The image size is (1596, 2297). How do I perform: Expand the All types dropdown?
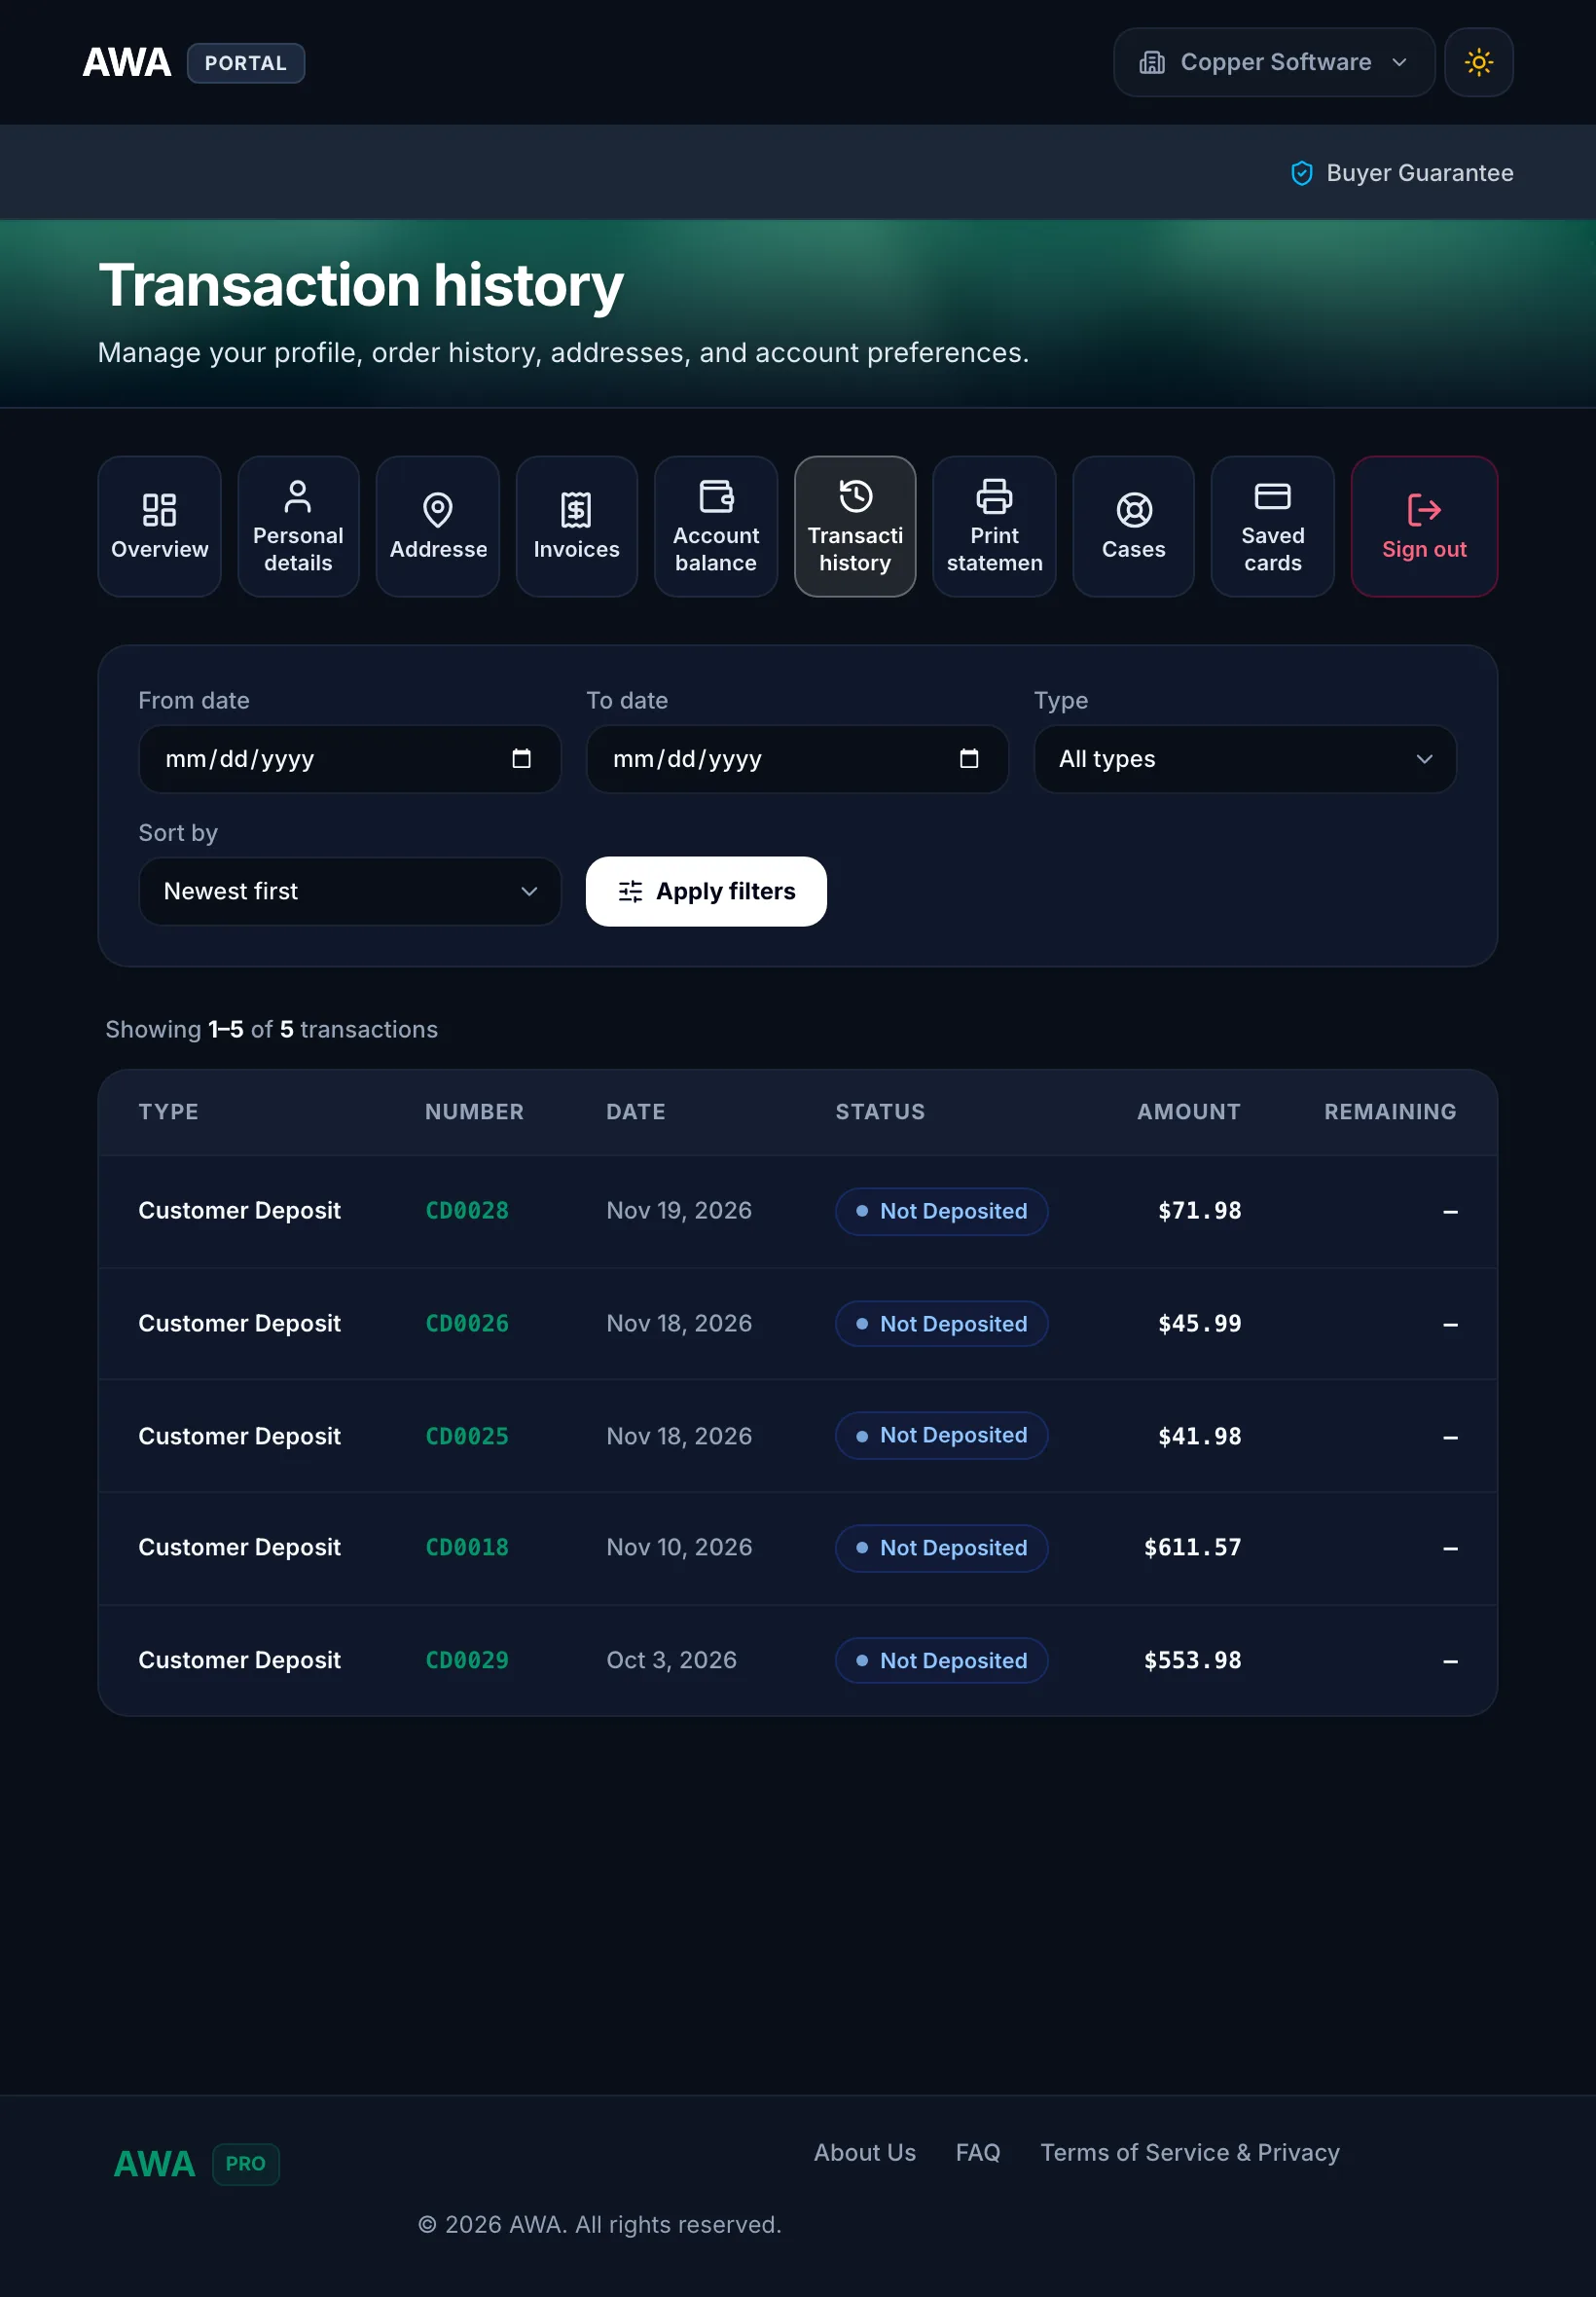(x=1244, y=759)
